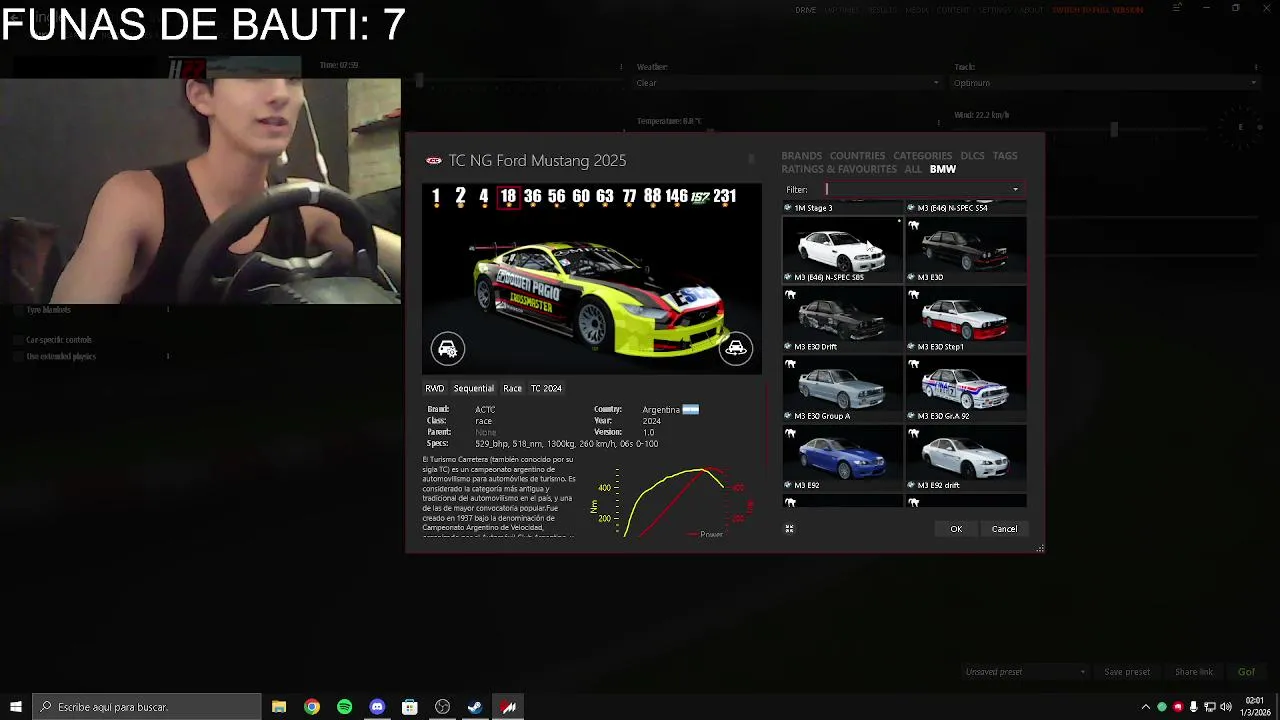Select skin number 2
Screen dimensions: 1280x720
pyautogui.click(x=460, y=196)
